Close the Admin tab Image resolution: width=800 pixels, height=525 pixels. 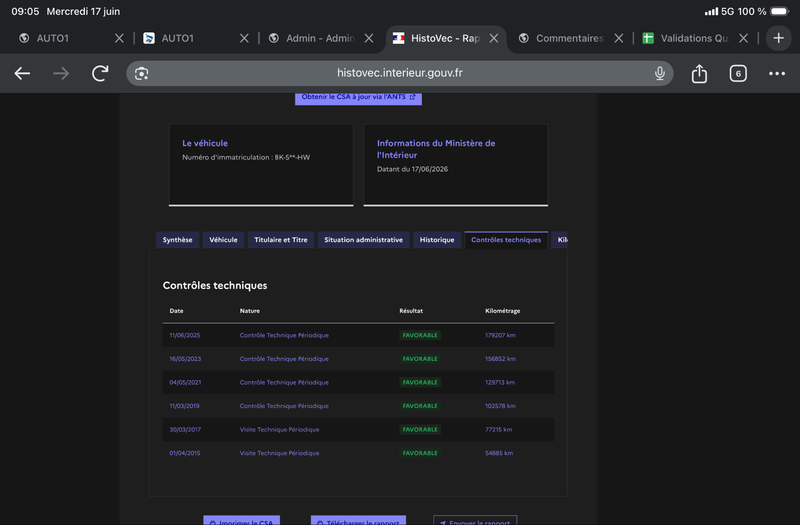pos(369,38)
